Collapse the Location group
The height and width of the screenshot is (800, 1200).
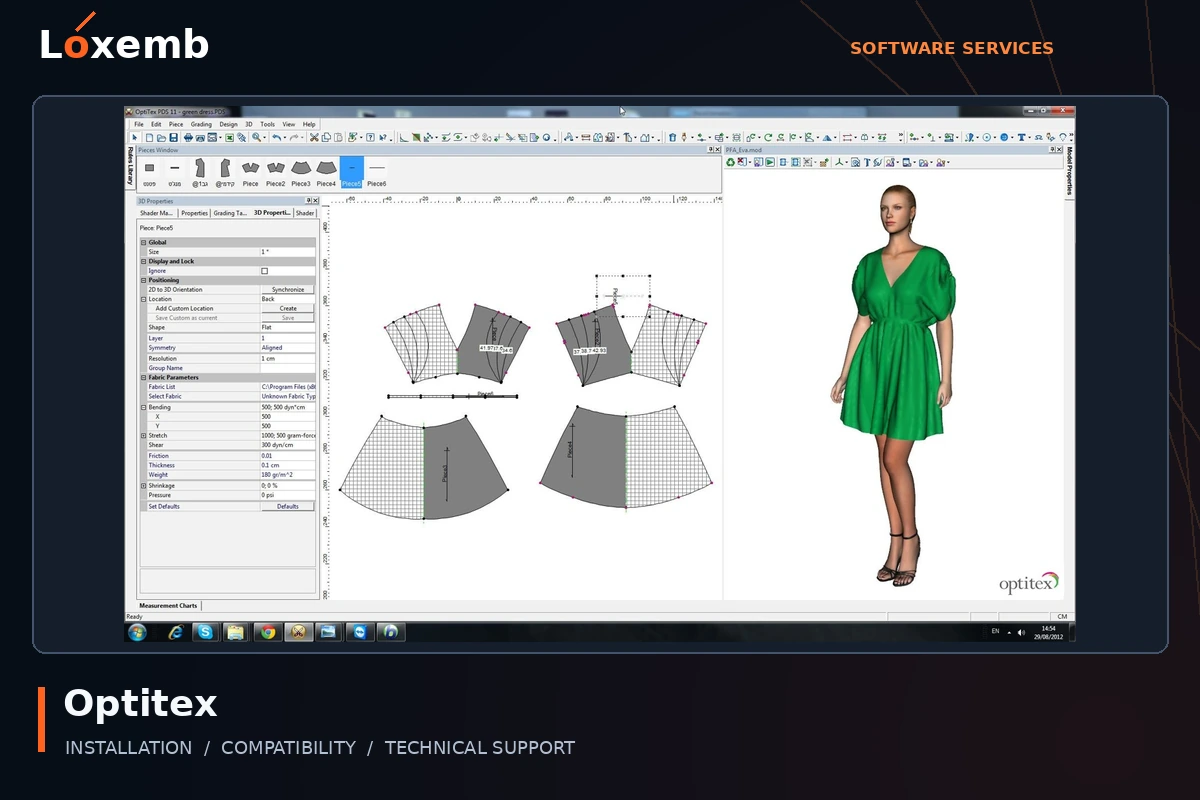coord(143,299)
